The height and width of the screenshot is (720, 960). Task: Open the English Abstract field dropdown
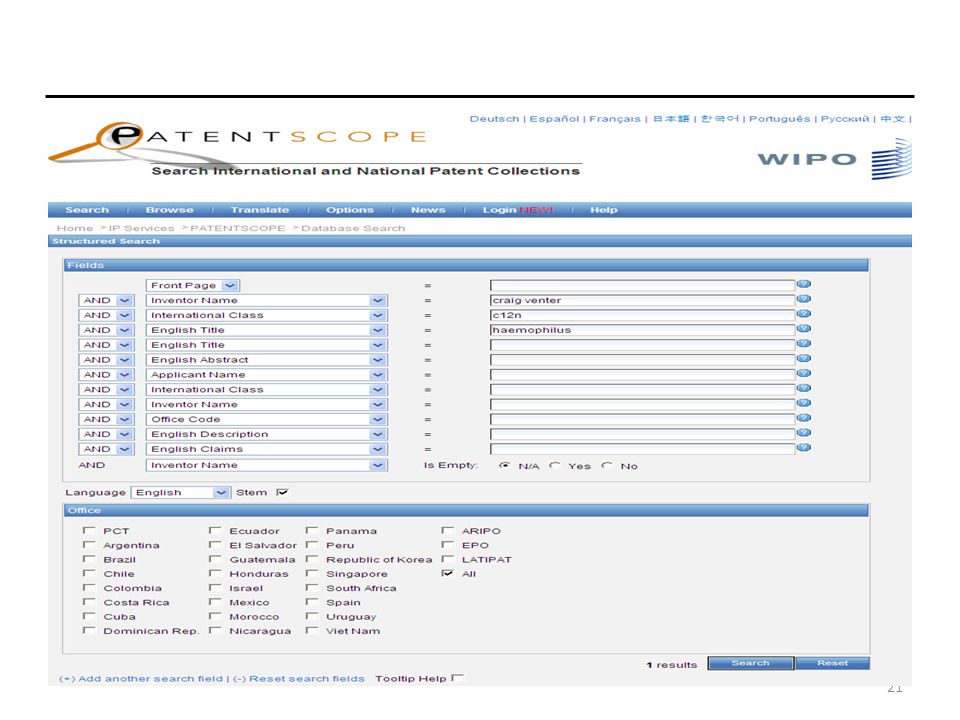pos(266,360)
